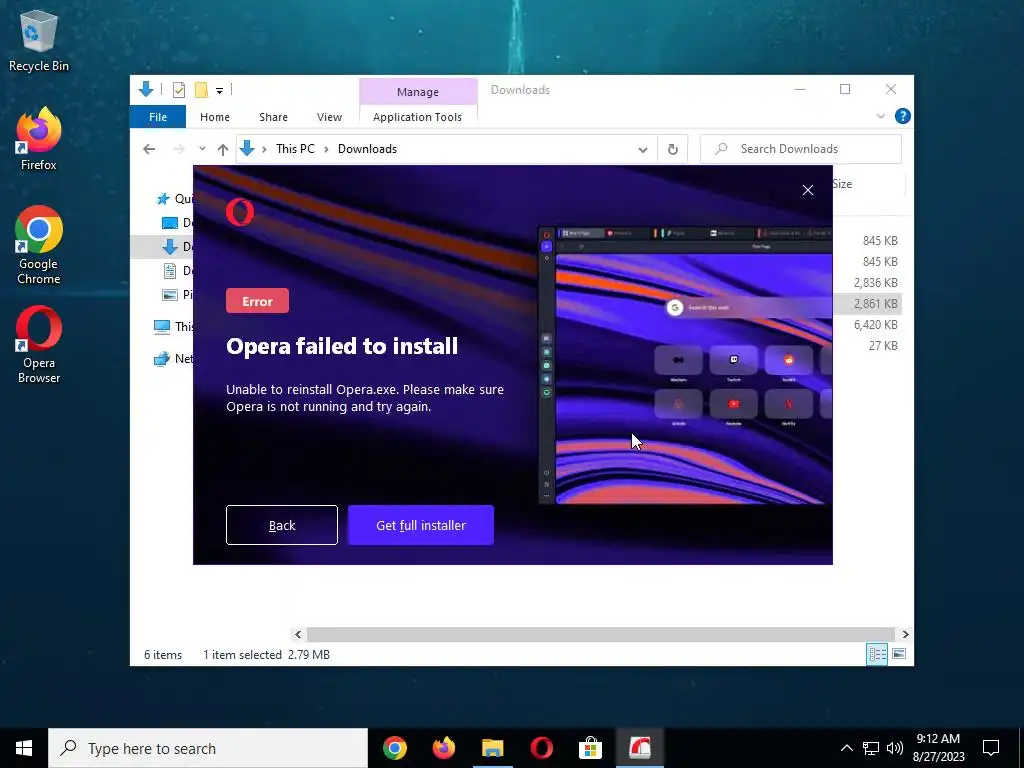
Task: Open the Recycle Bin desktop icon
Action: (39, 40)
